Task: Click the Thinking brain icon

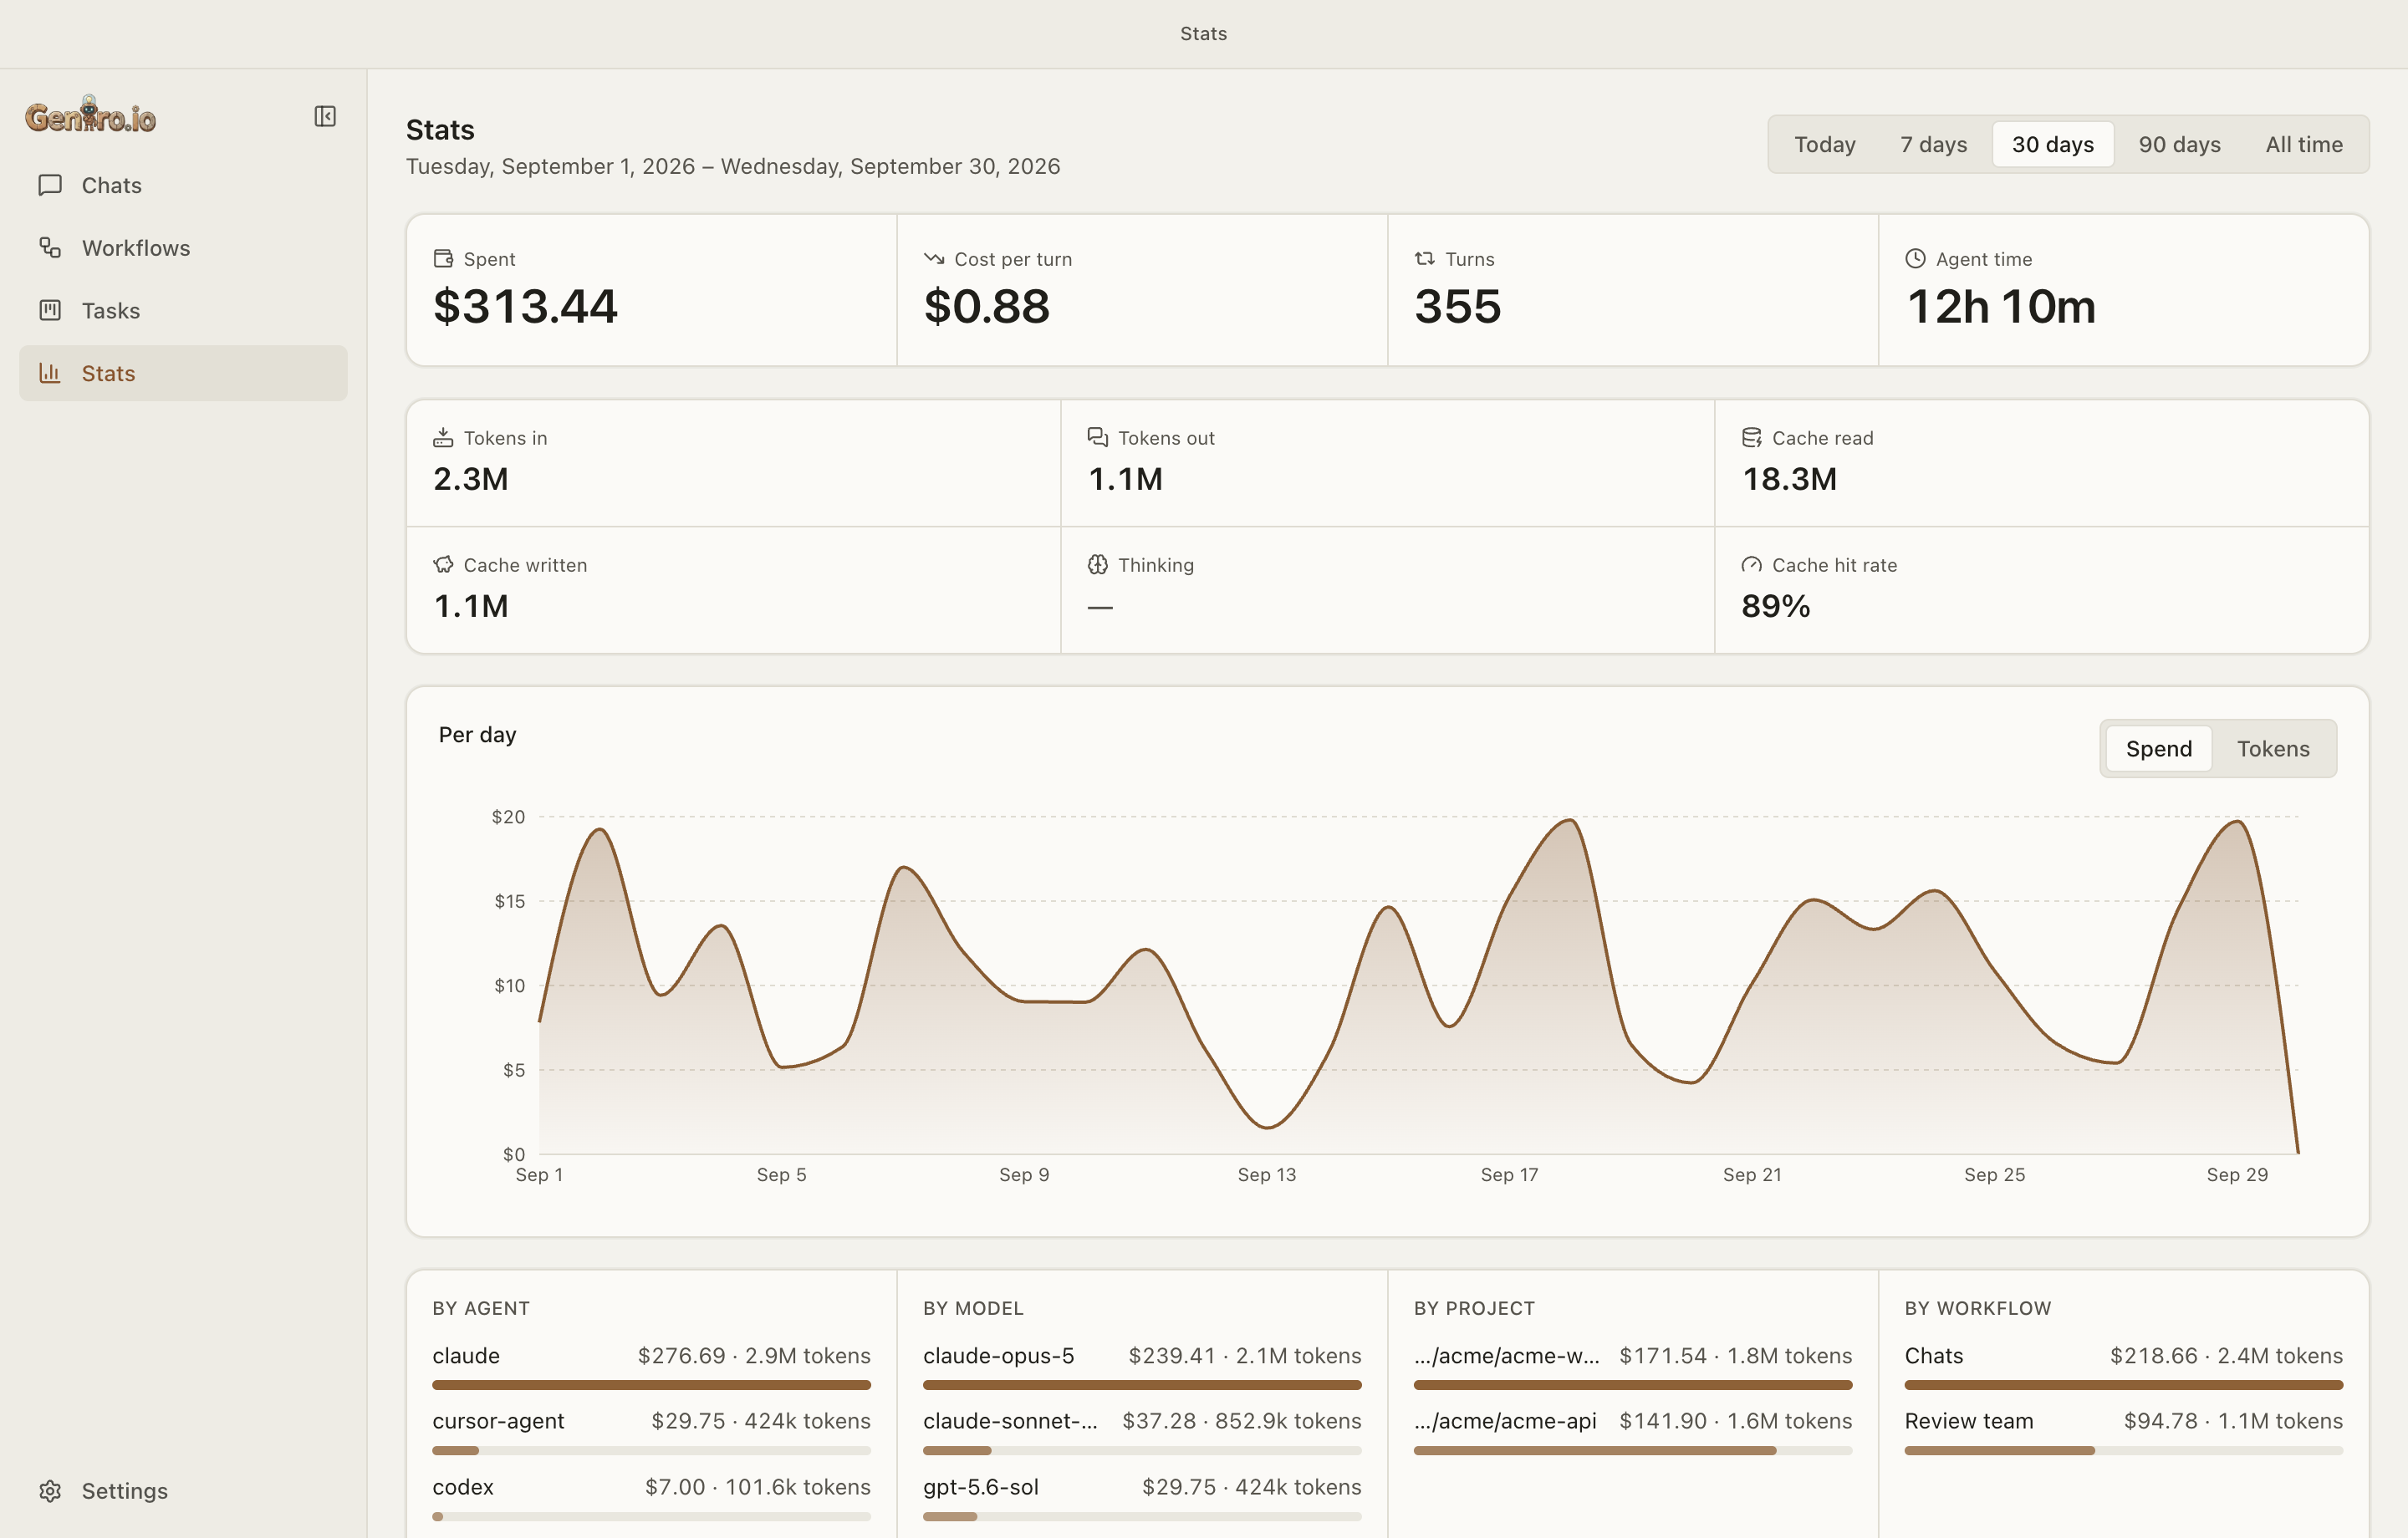Action: pyautogui.click(x=1097, y=565)
